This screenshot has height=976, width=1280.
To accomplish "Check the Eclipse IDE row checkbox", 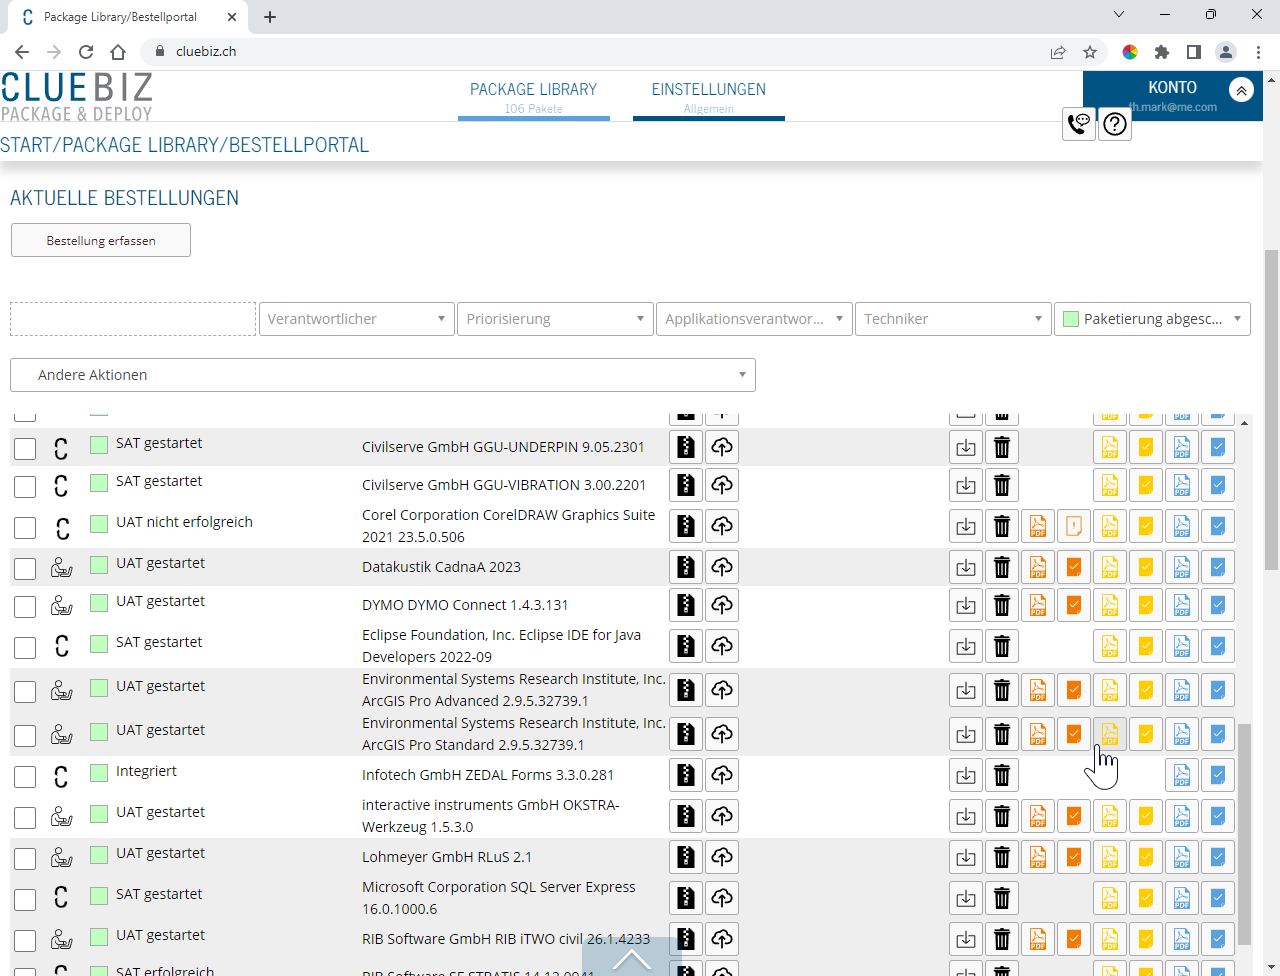I will pos(25,648).
